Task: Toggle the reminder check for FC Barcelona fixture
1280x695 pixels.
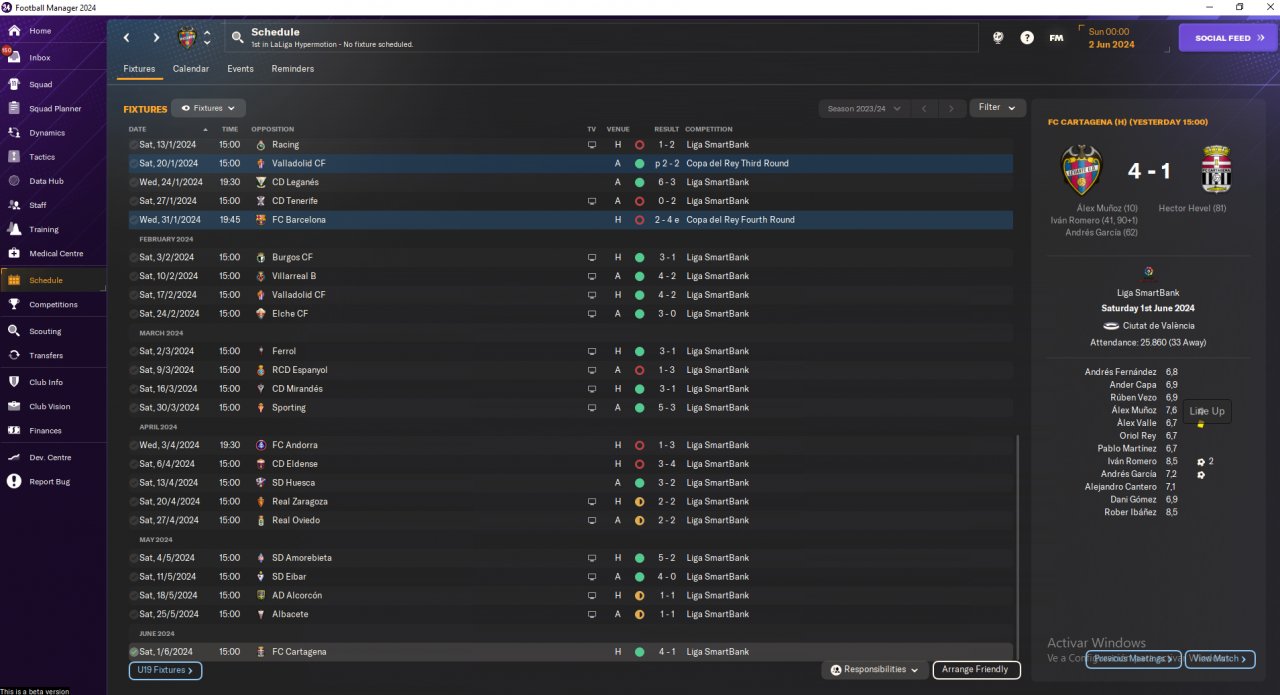Action: (134, 220)
